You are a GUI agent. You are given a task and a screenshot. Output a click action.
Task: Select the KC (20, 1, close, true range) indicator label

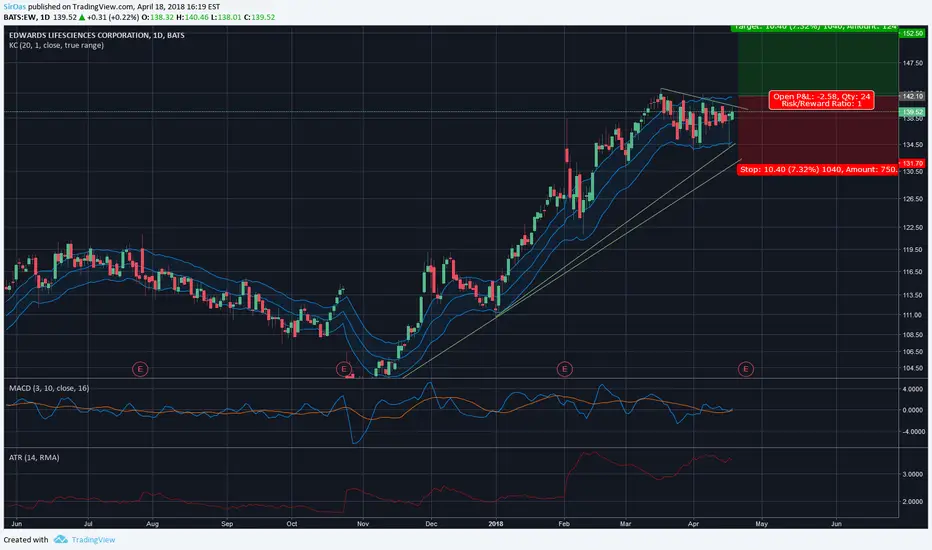pos(56,45)
